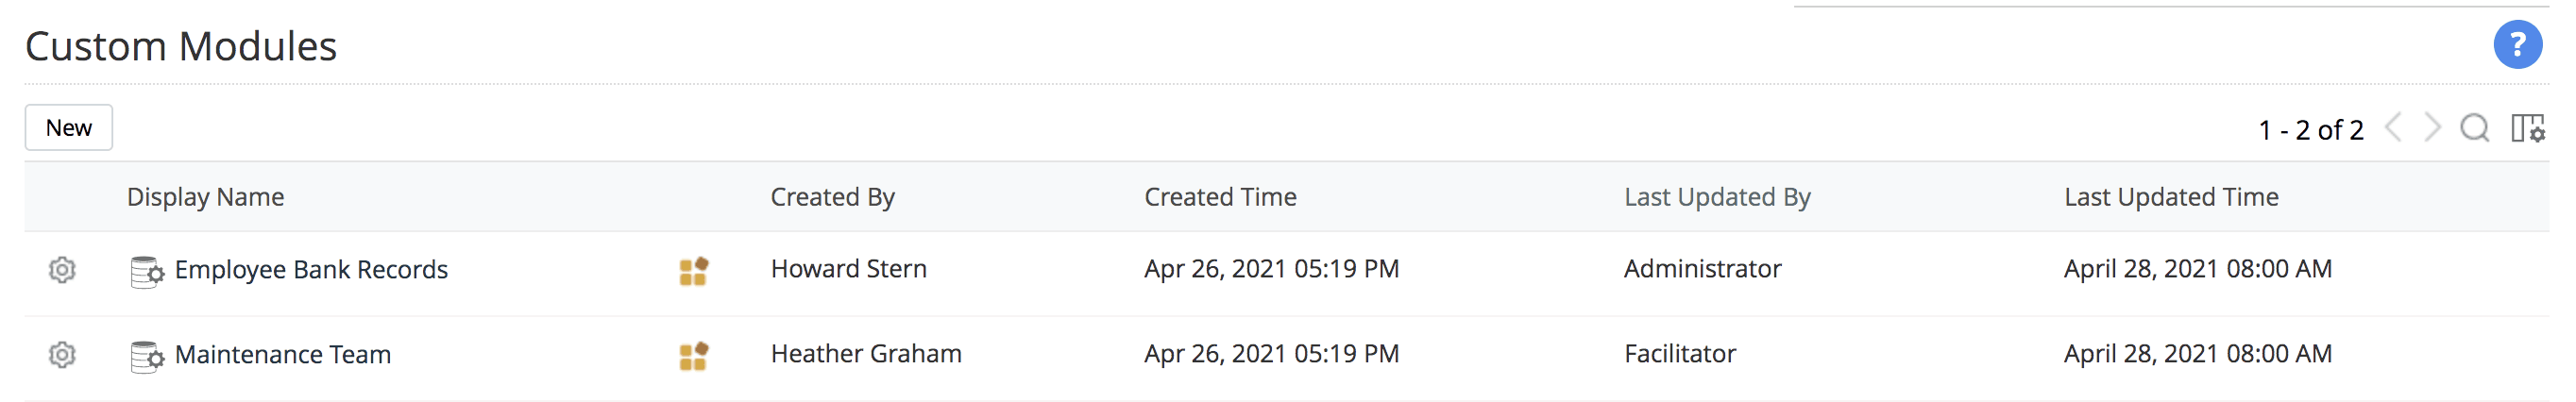Viewport: 2576px width, 402px height.
Task: Click orange blocks icon in Employee Bank Records row
Action: [x=693, y=270]
